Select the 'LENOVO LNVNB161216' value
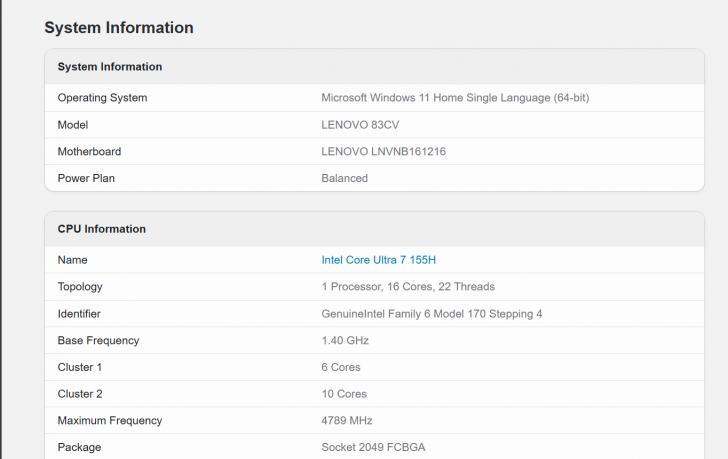 [x=384, y=151]
